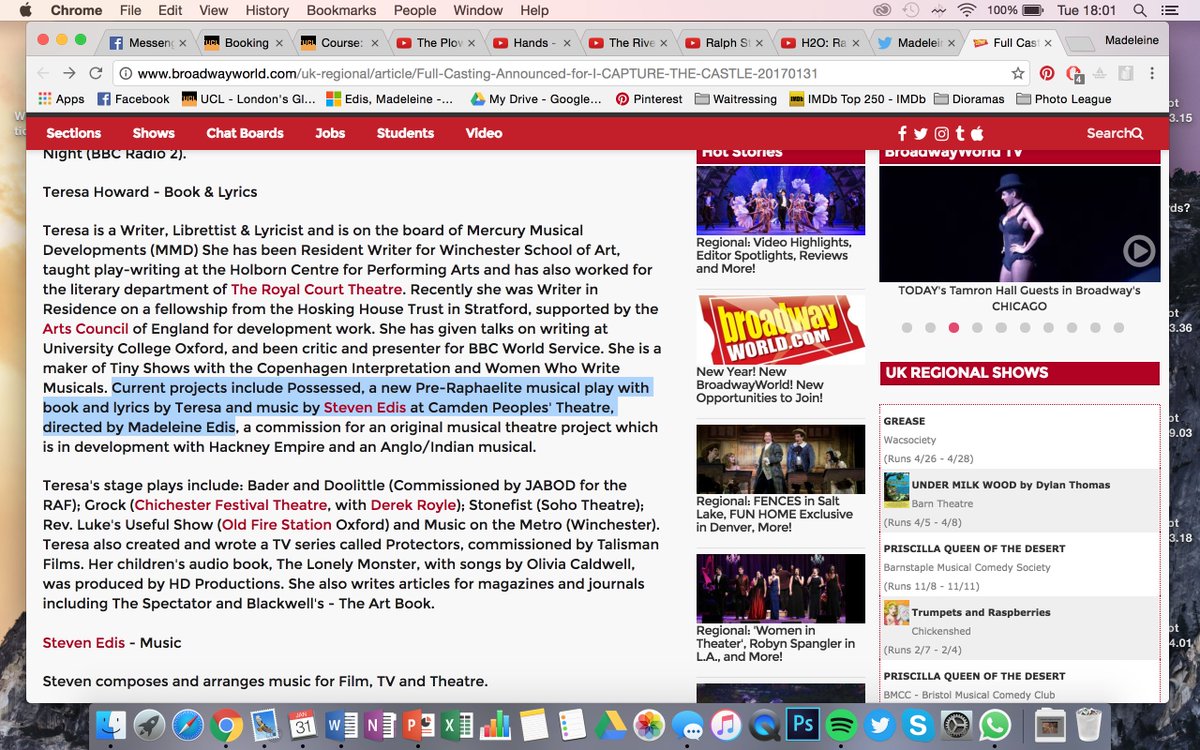
Task: Reload the page with the refresh icon
Action: [96, 73]
